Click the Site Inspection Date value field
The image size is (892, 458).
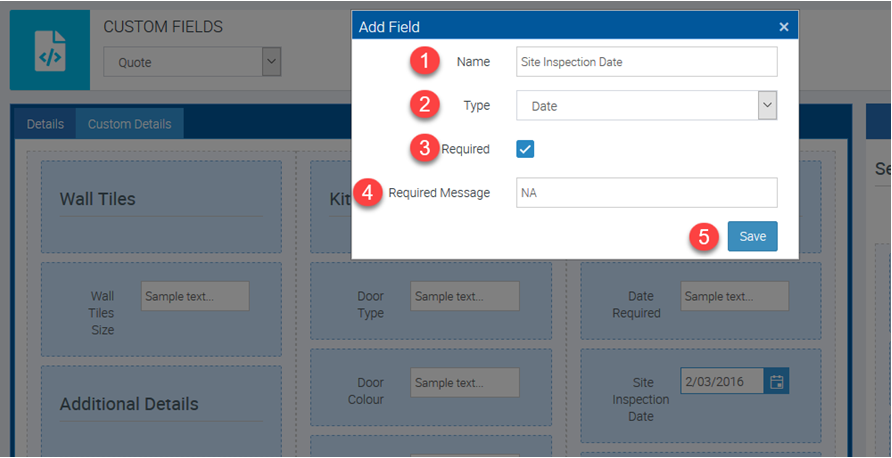[722, 381]
